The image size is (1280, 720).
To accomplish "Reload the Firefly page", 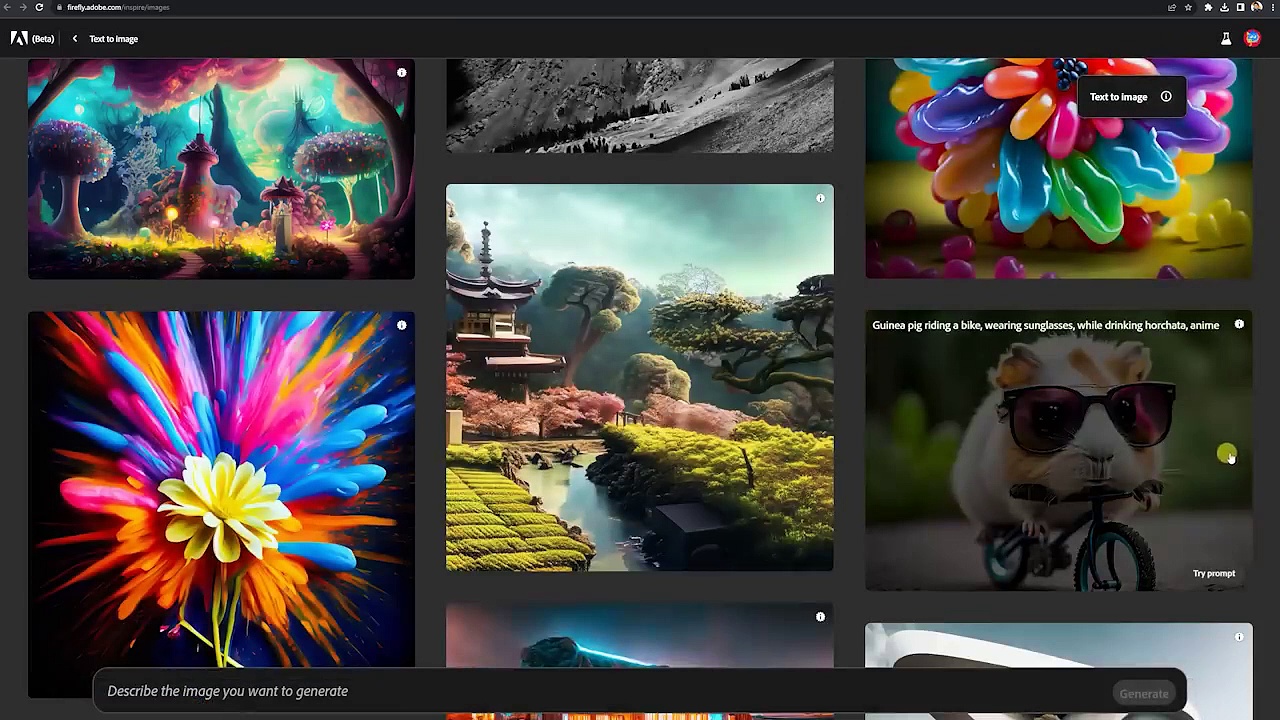I will [x=39, y=7].
